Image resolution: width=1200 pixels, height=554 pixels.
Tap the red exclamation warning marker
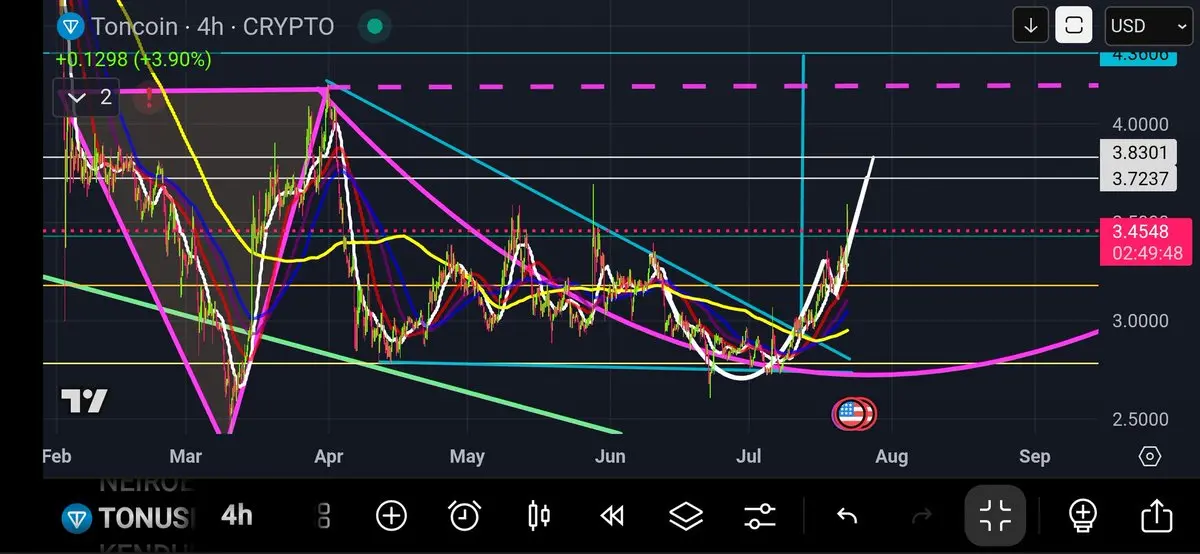coord(149,98)
